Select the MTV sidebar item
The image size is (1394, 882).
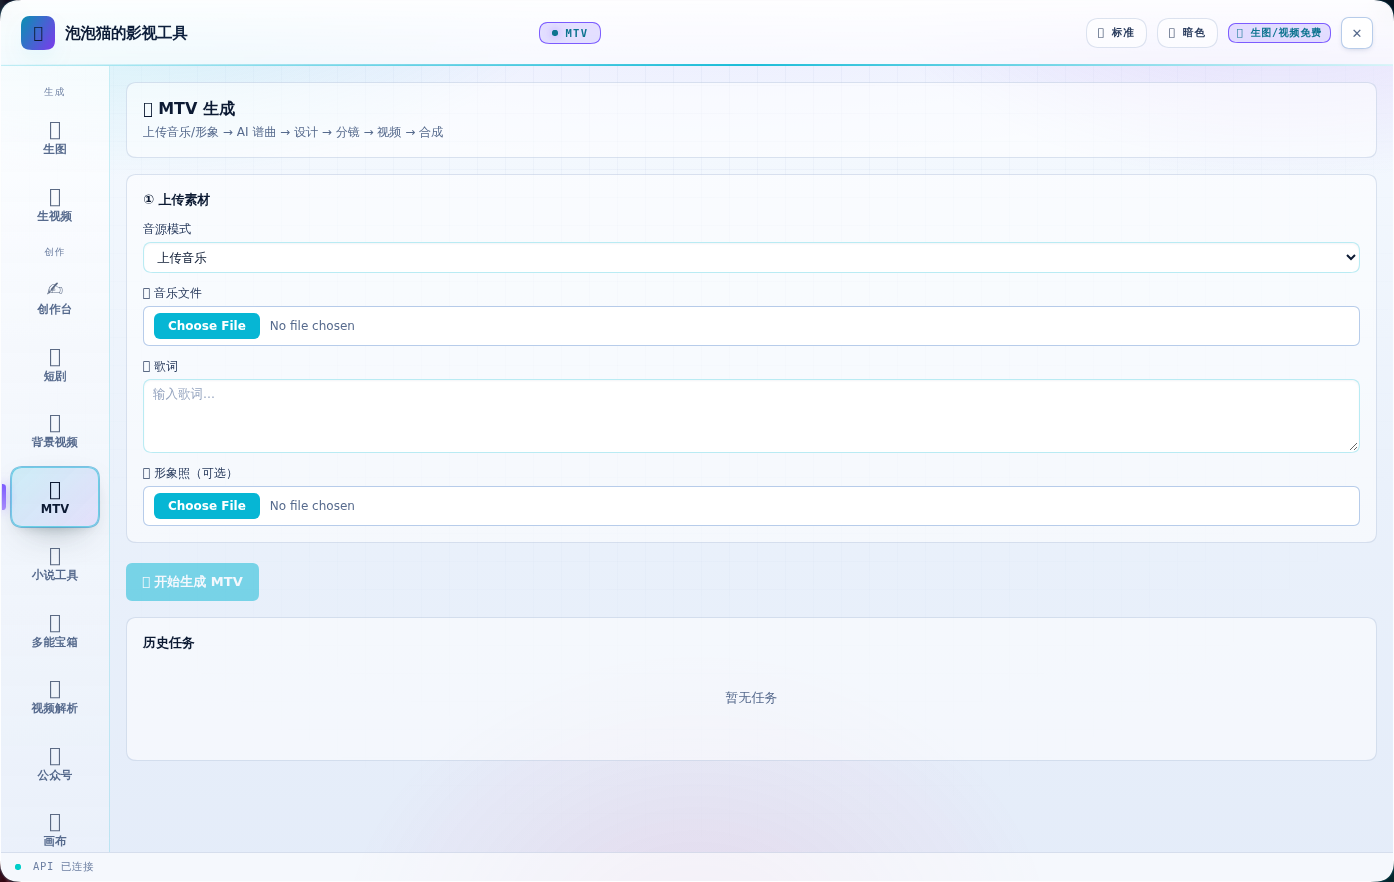55,497
